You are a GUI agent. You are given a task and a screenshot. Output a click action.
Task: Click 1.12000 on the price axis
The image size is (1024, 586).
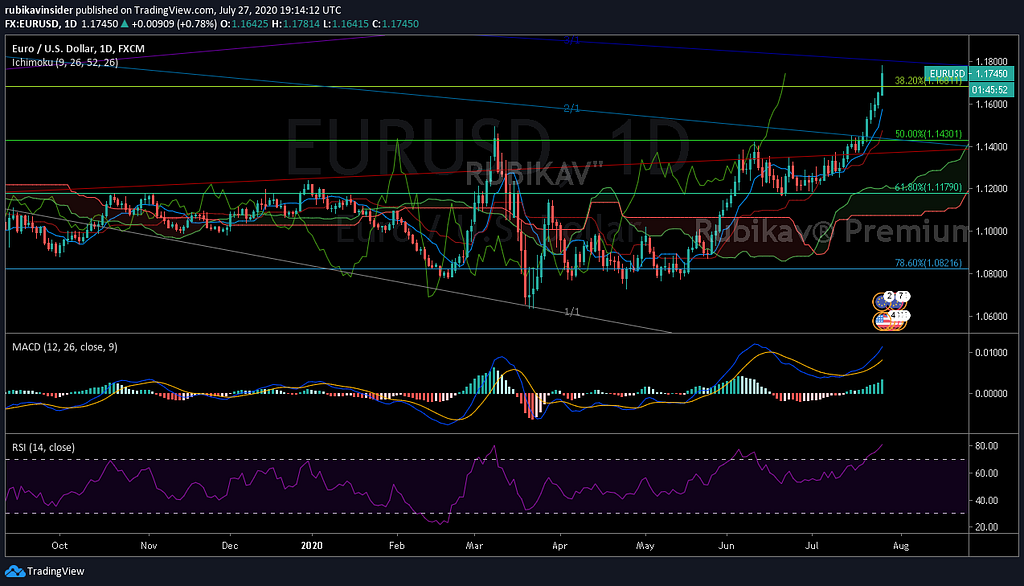point(992,189)
